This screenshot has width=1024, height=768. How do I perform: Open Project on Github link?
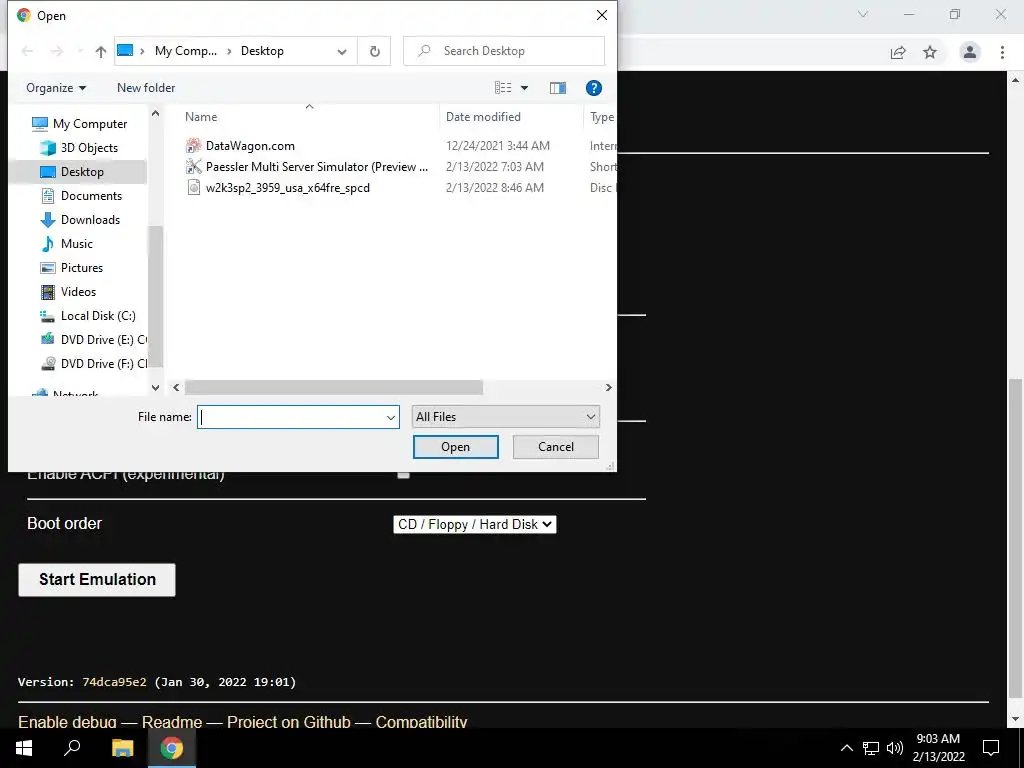click(x=289, y=722)
